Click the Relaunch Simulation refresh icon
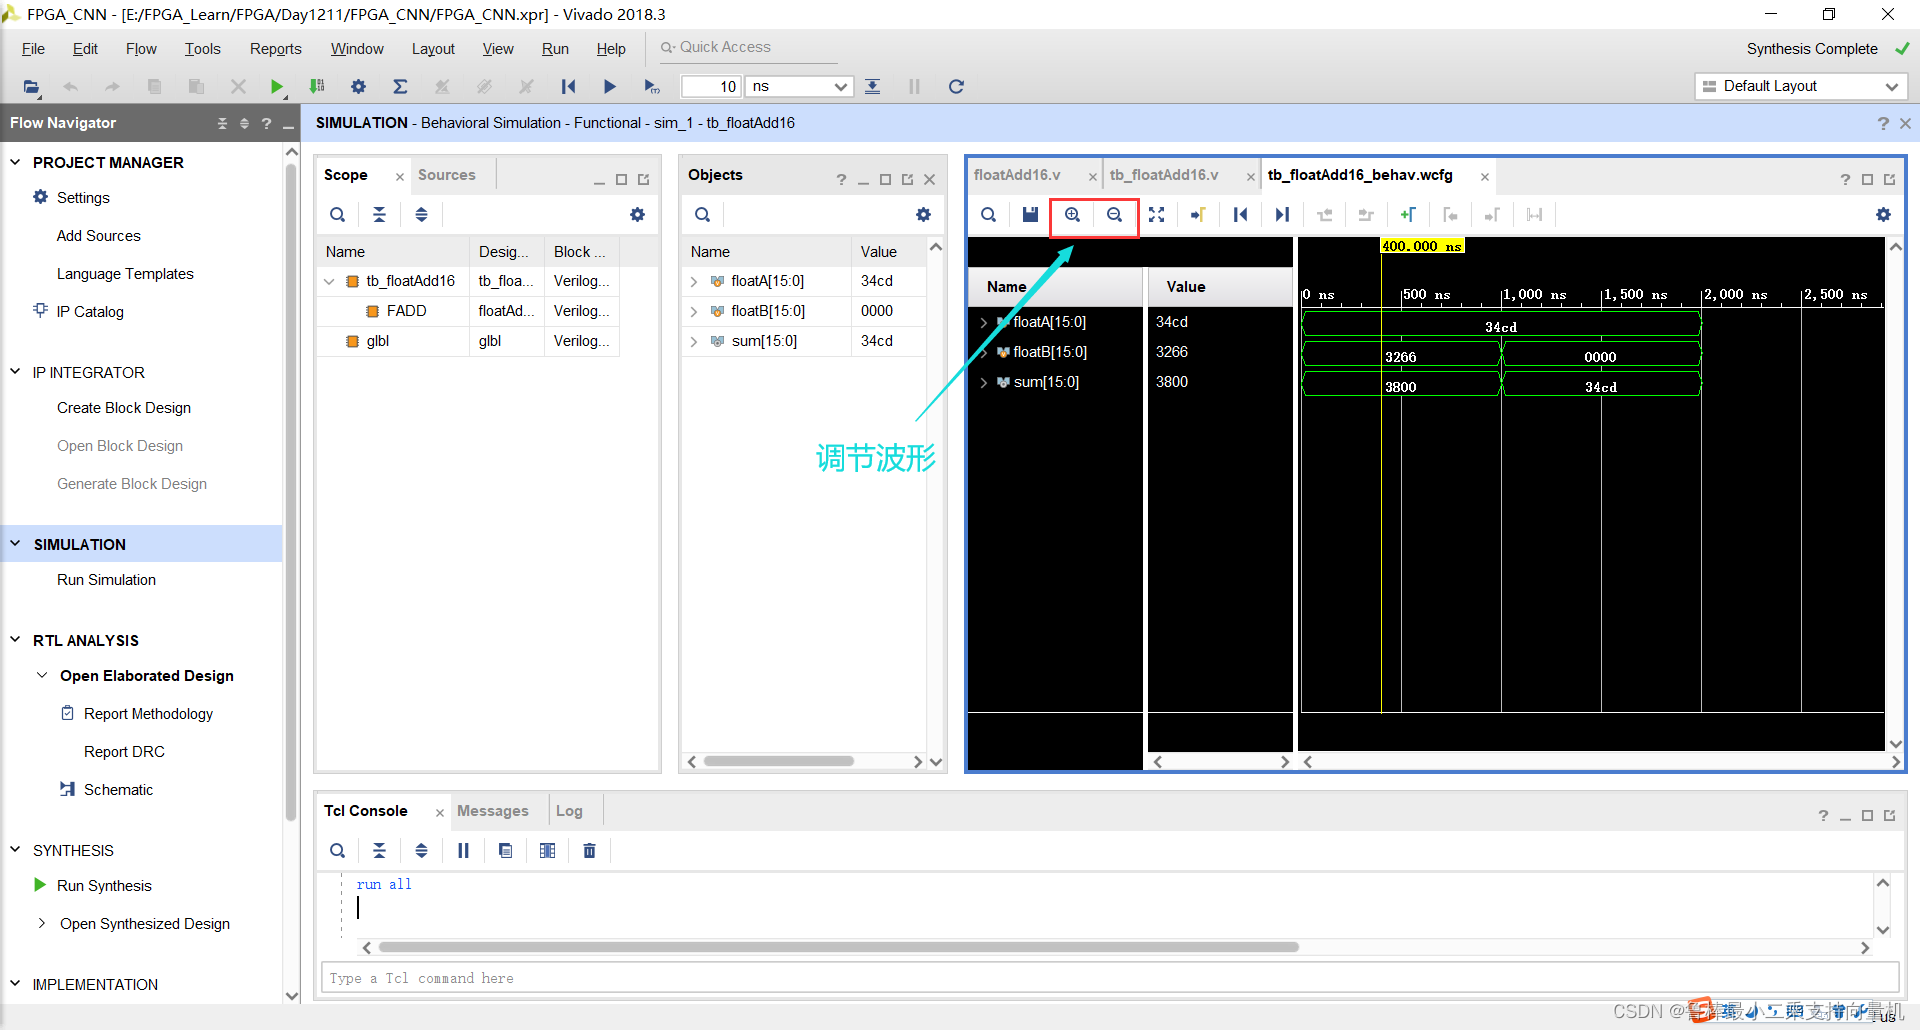 pyautogui.click(x=956, y=87)
